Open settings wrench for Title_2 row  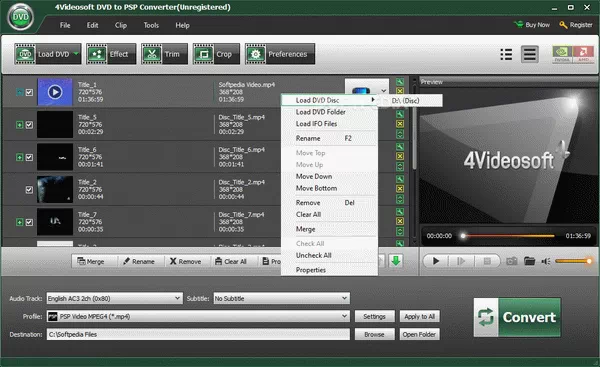[x=400, y=179]
